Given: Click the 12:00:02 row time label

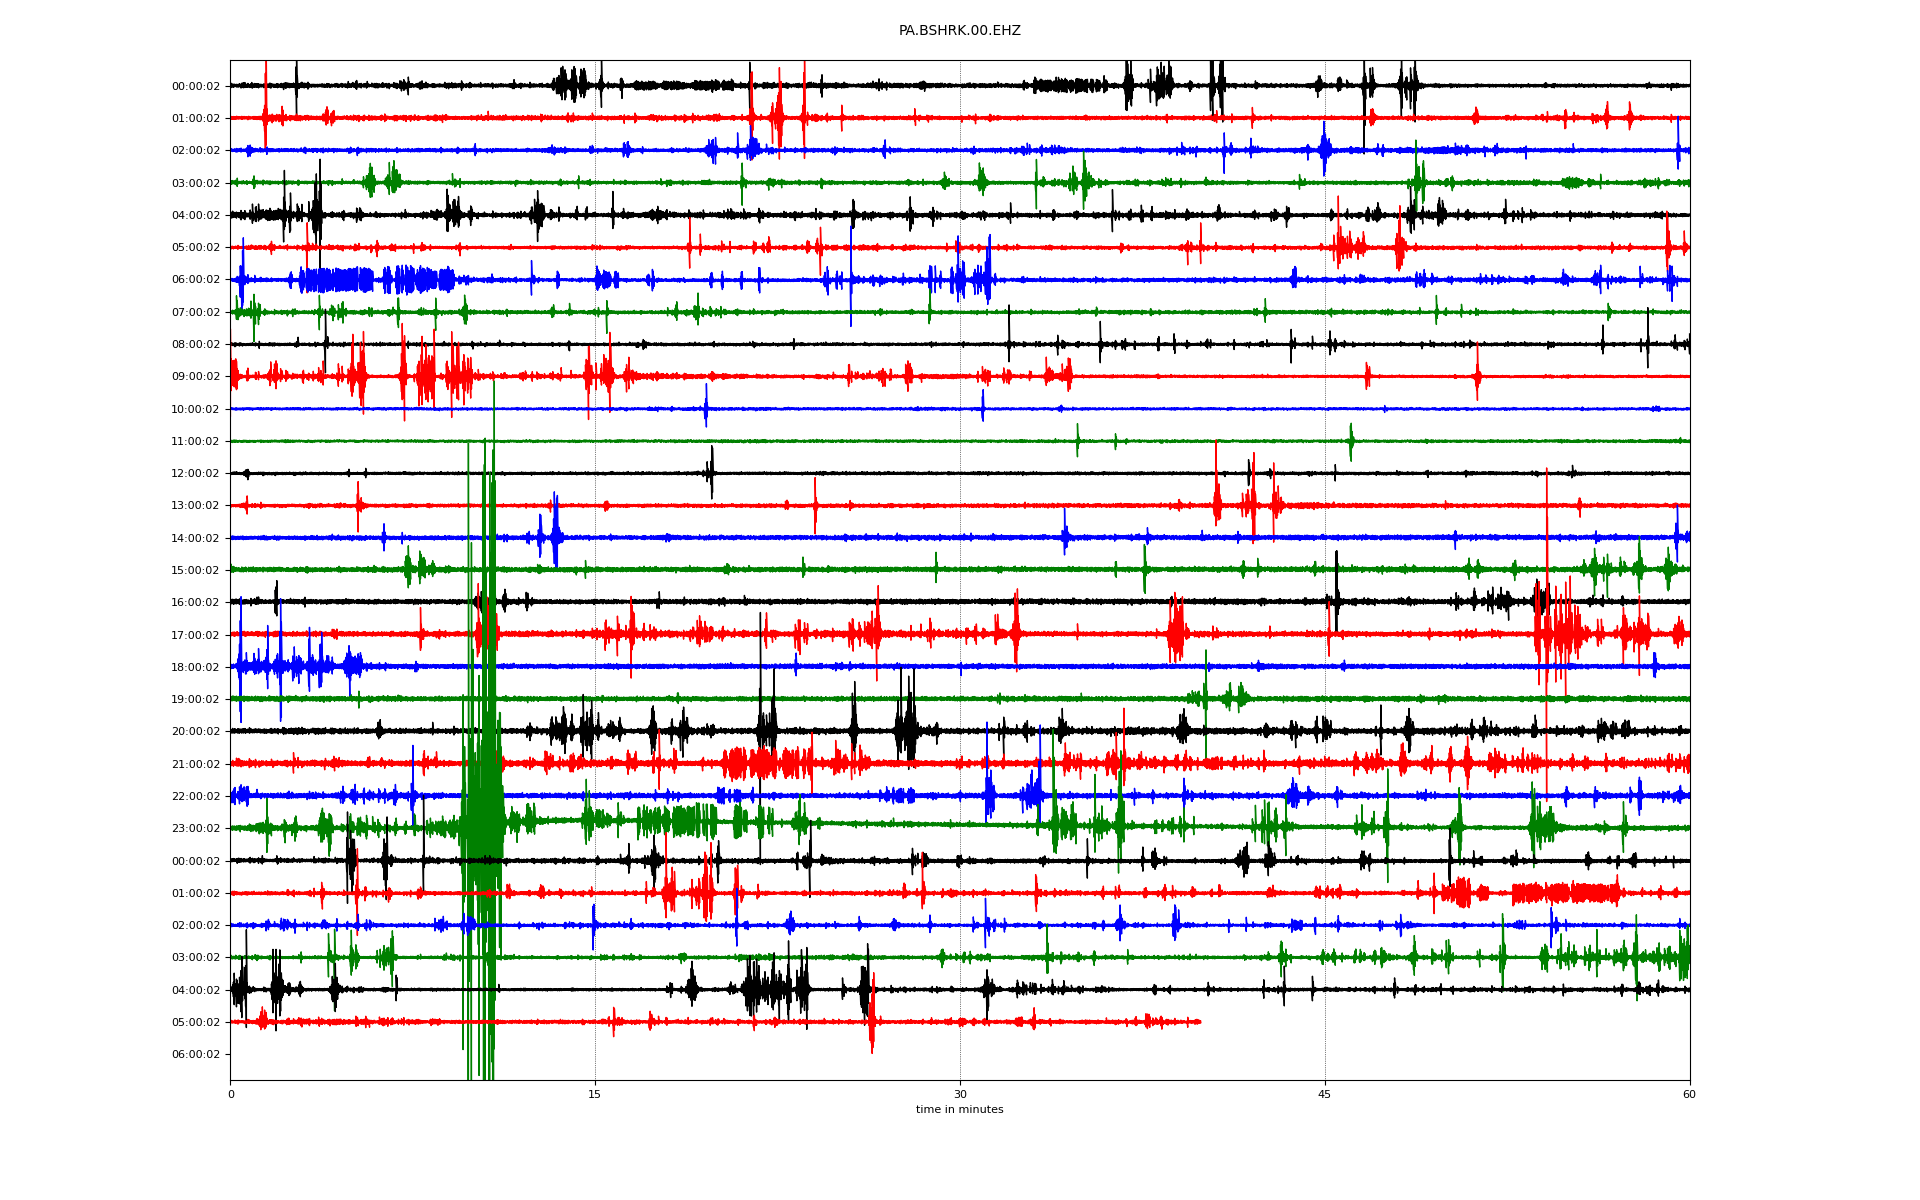Looking at the screenshot, I should [x=195, y=474].
